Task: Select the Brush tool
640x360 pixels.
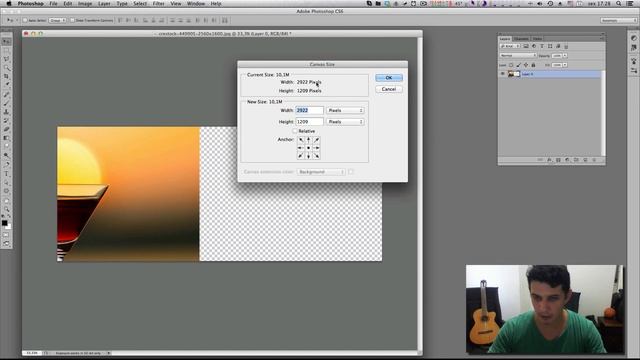Action: tap(6, 103)
